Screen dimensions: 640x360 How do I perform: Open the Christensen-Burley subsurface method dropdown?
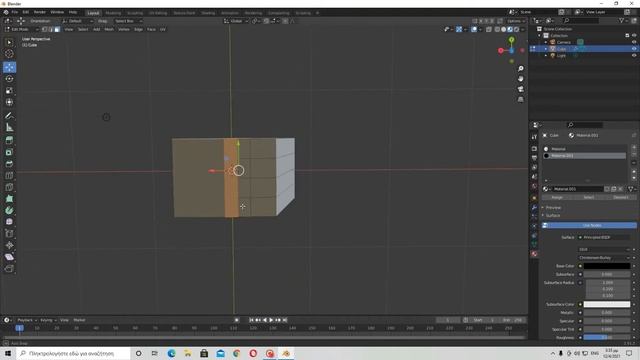[604, 258]
